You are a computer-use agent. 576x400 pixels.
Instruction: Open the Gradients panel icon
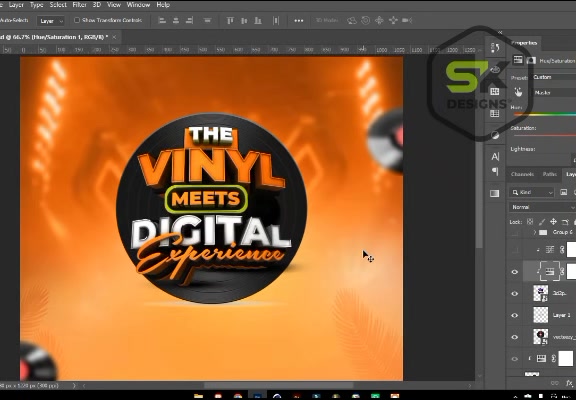(495, 193)
